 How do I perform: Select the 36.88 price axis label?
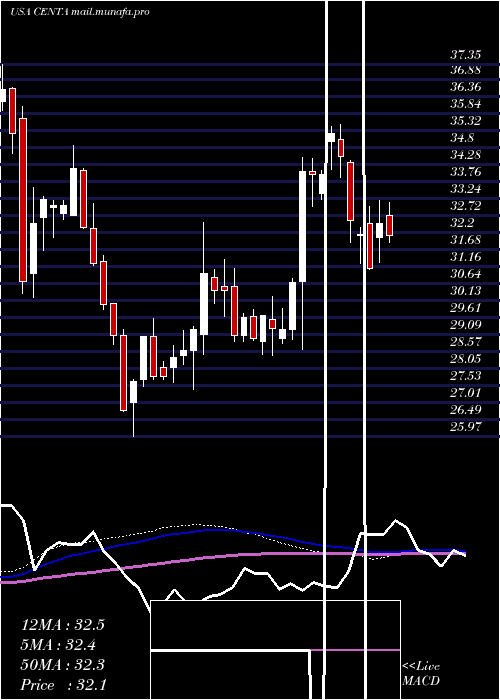coord(466,70)
